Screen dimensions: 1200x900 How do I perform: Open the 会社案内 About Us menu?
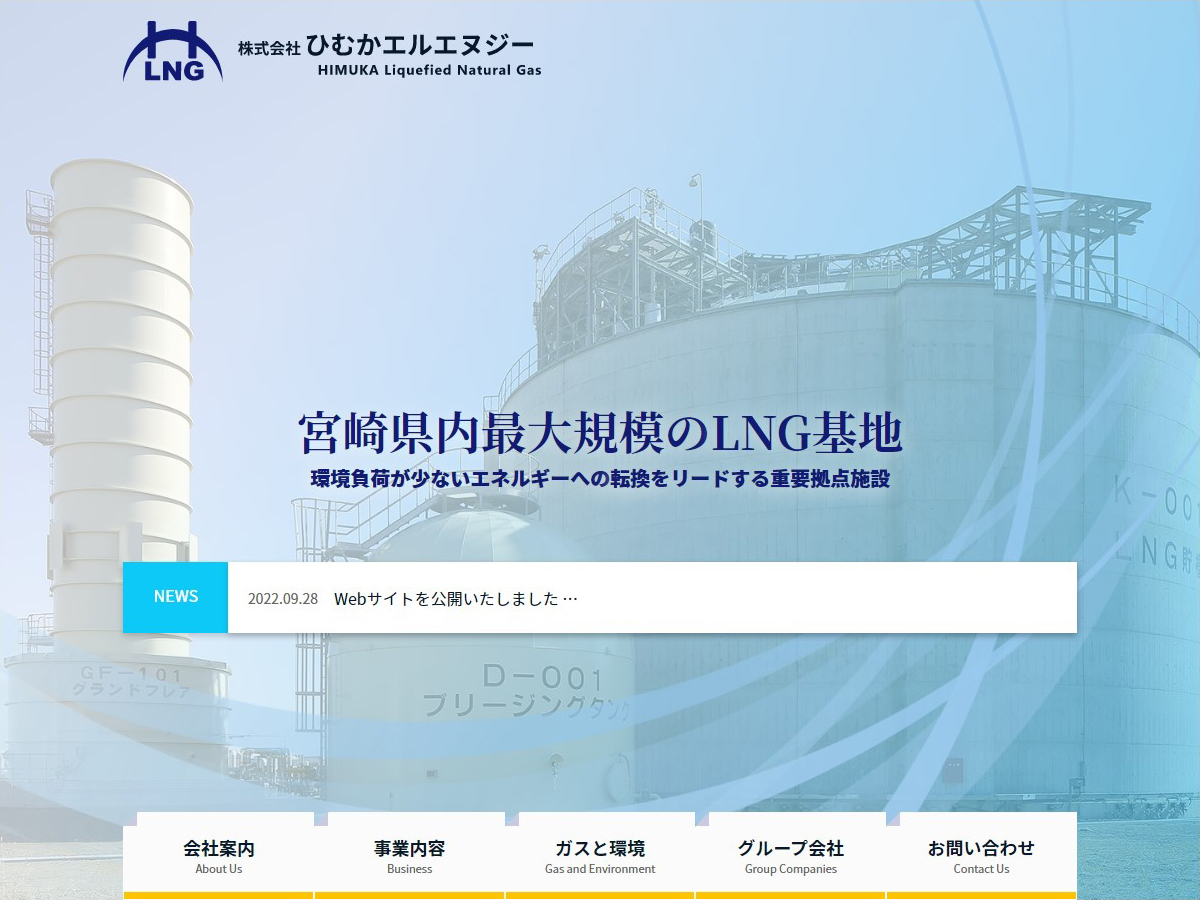[x=219, y=857]
